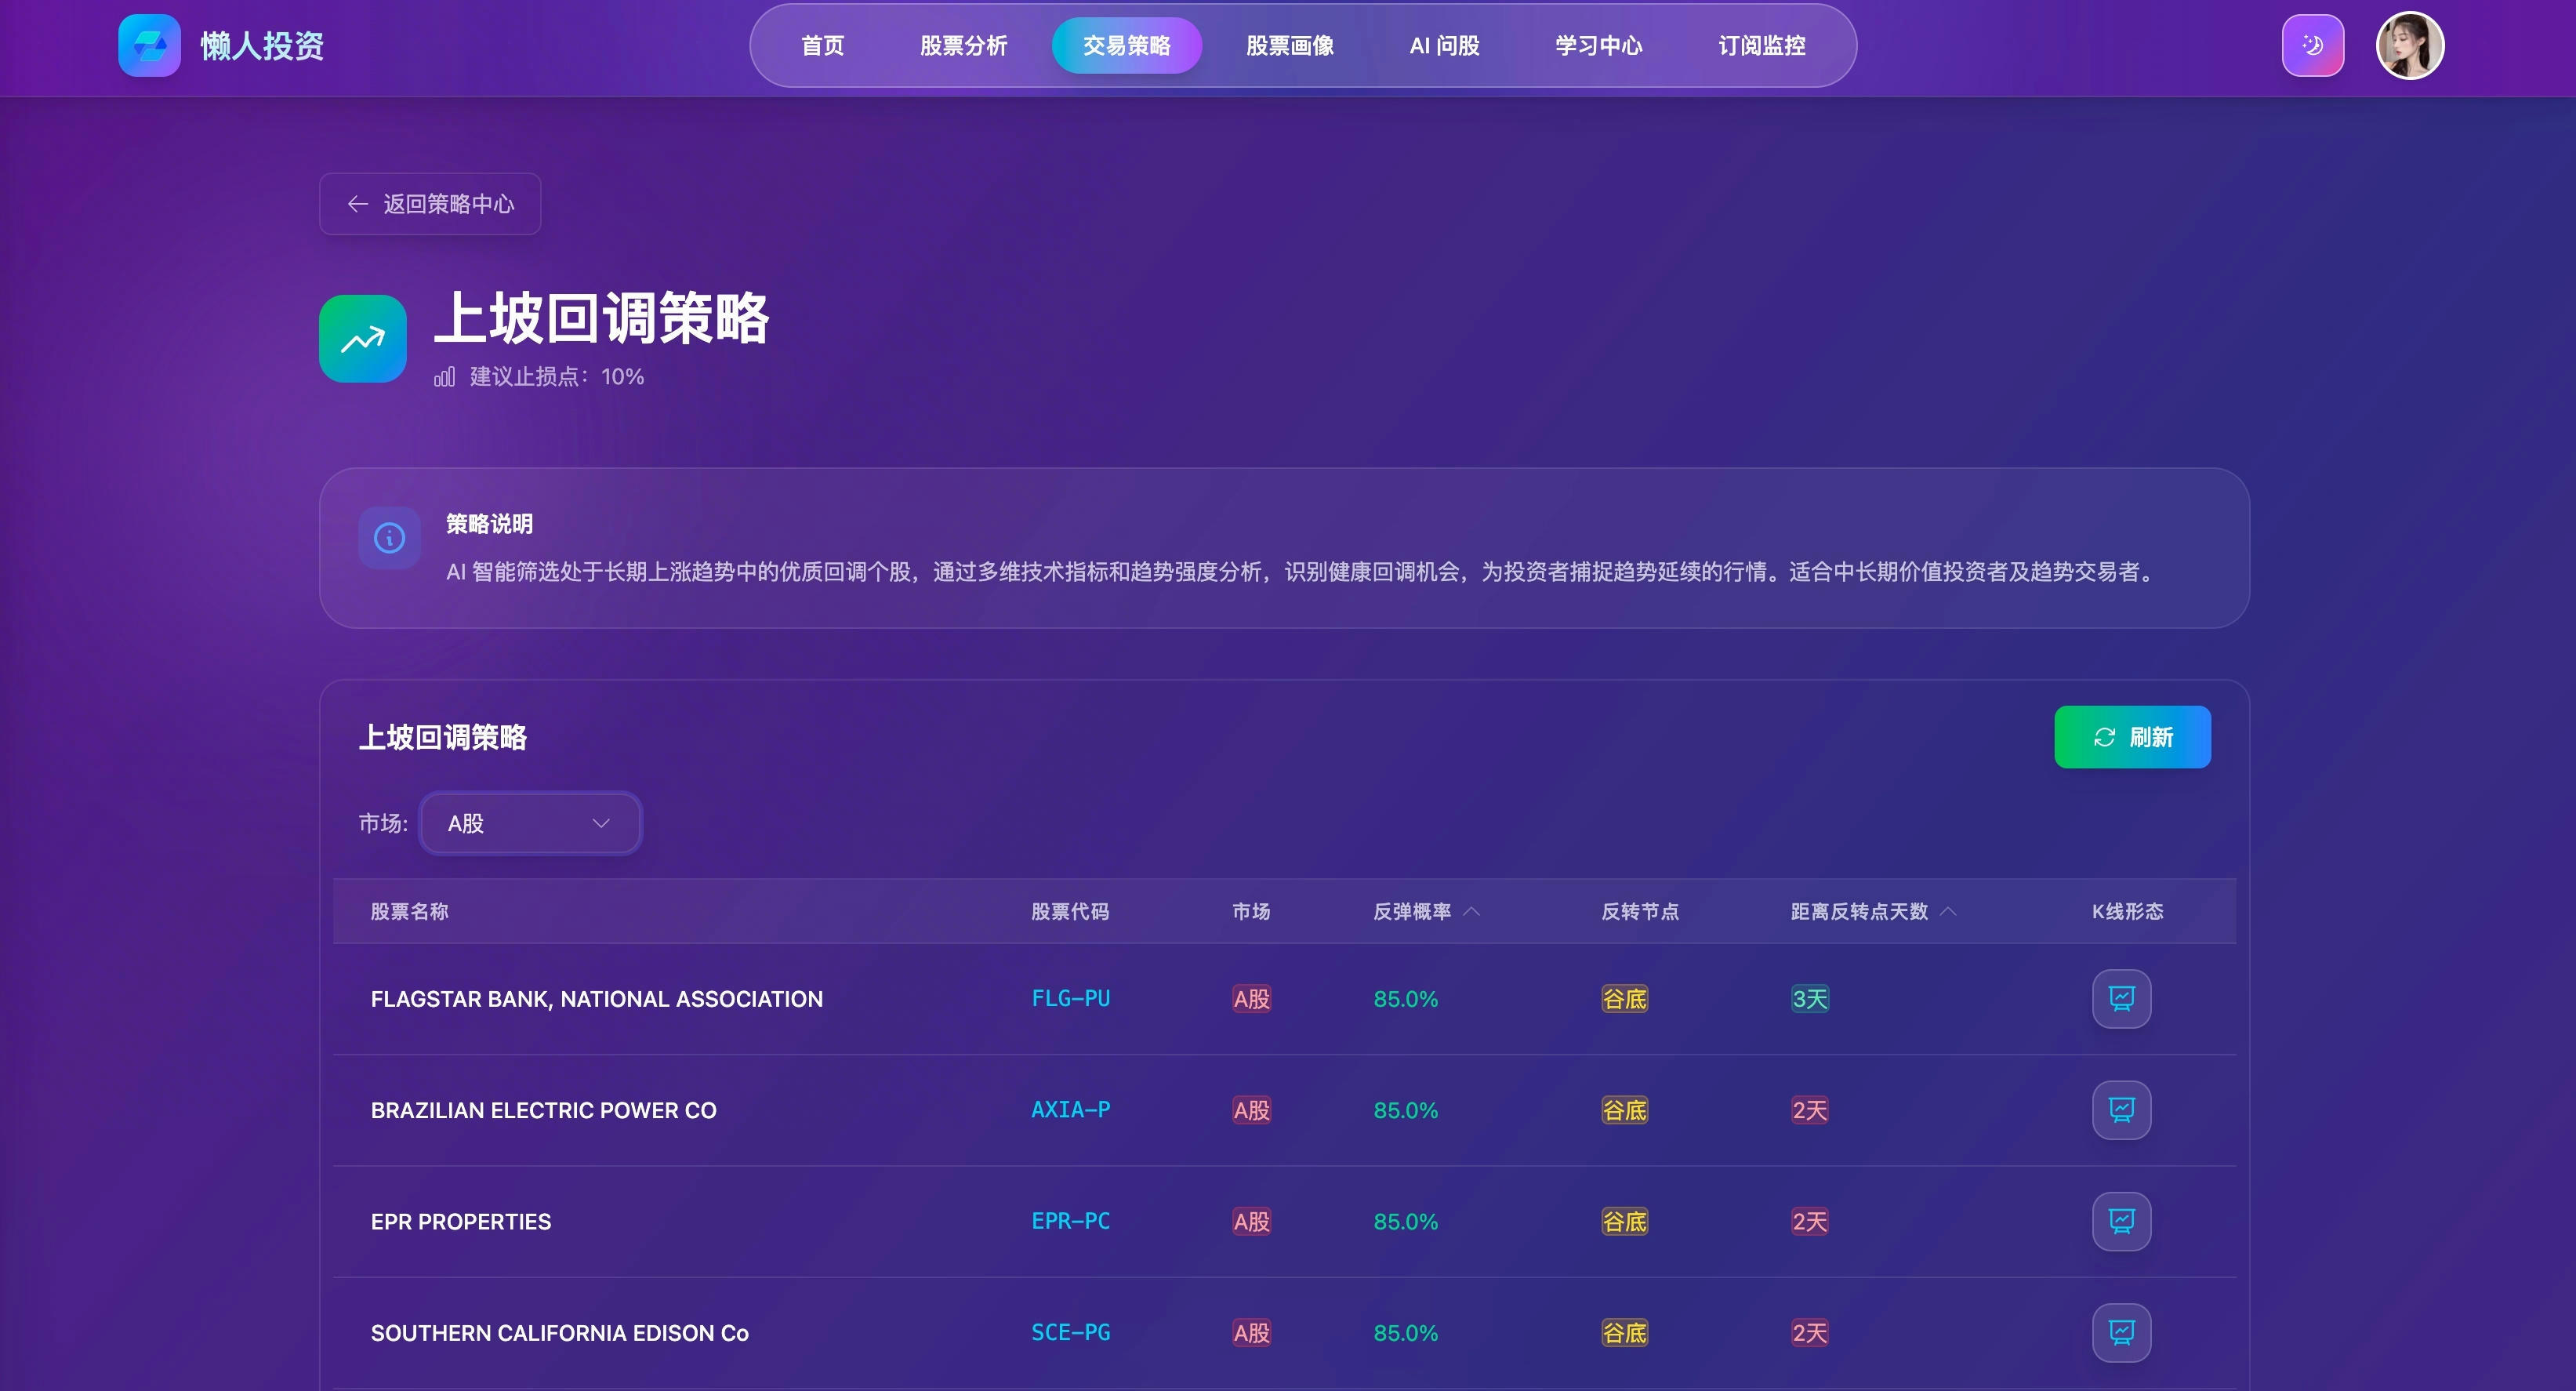Expand the 市场 A股 dropdown
Screen dimensions: 2576x1391
tap(530, 823)
